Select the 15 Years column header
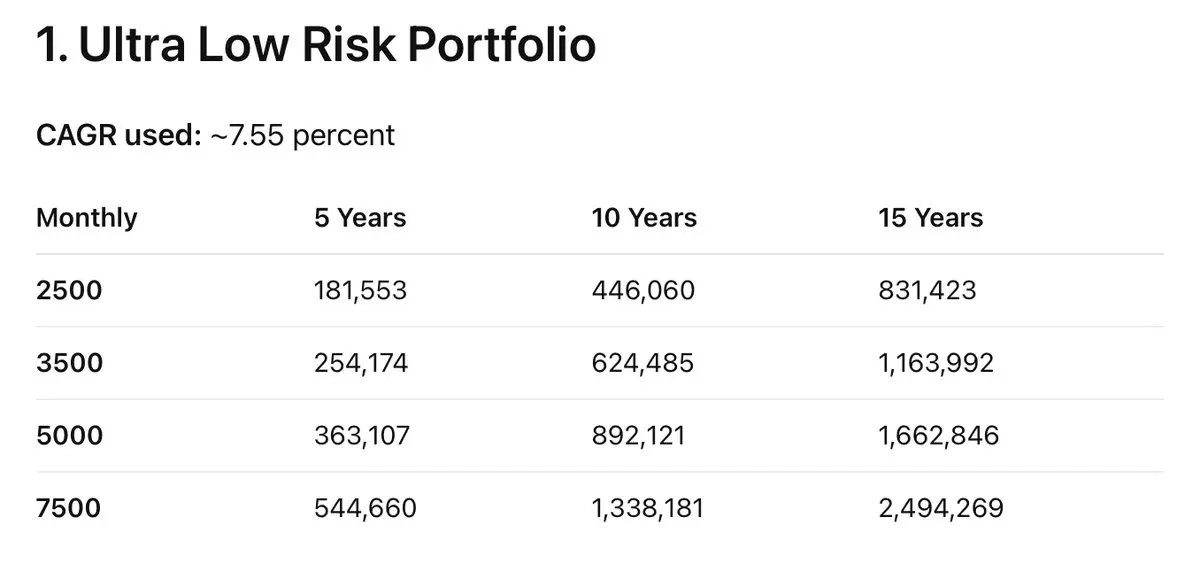The width and height of the screenshot is (1200, 579). coord(930,218)
